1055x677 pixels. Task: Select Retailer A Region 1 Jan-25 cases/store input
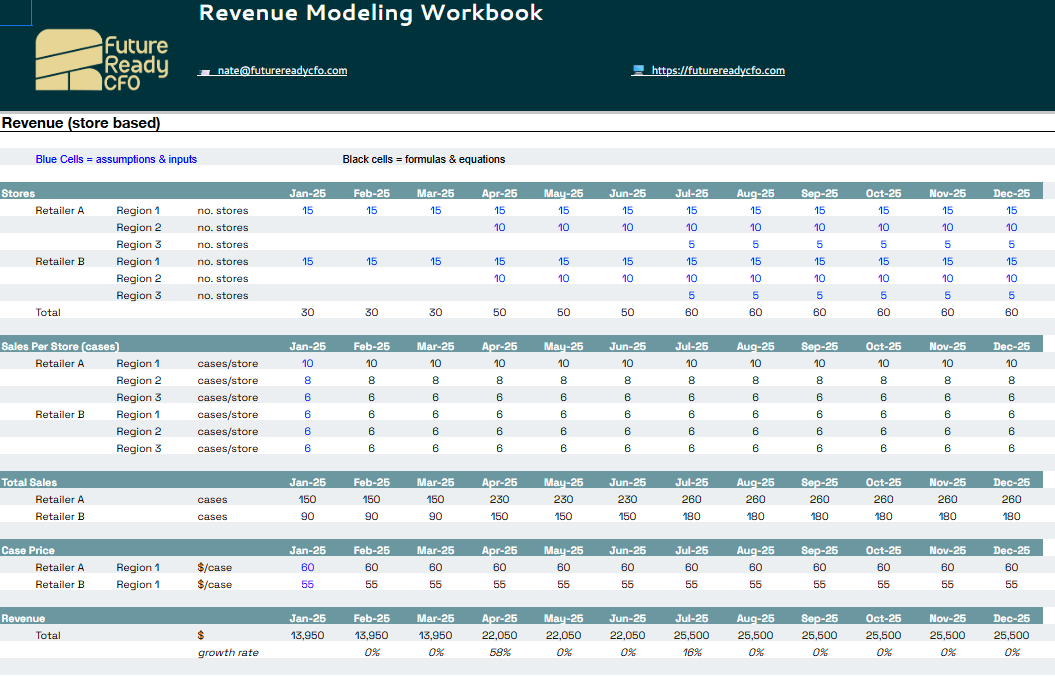[307, 364]
